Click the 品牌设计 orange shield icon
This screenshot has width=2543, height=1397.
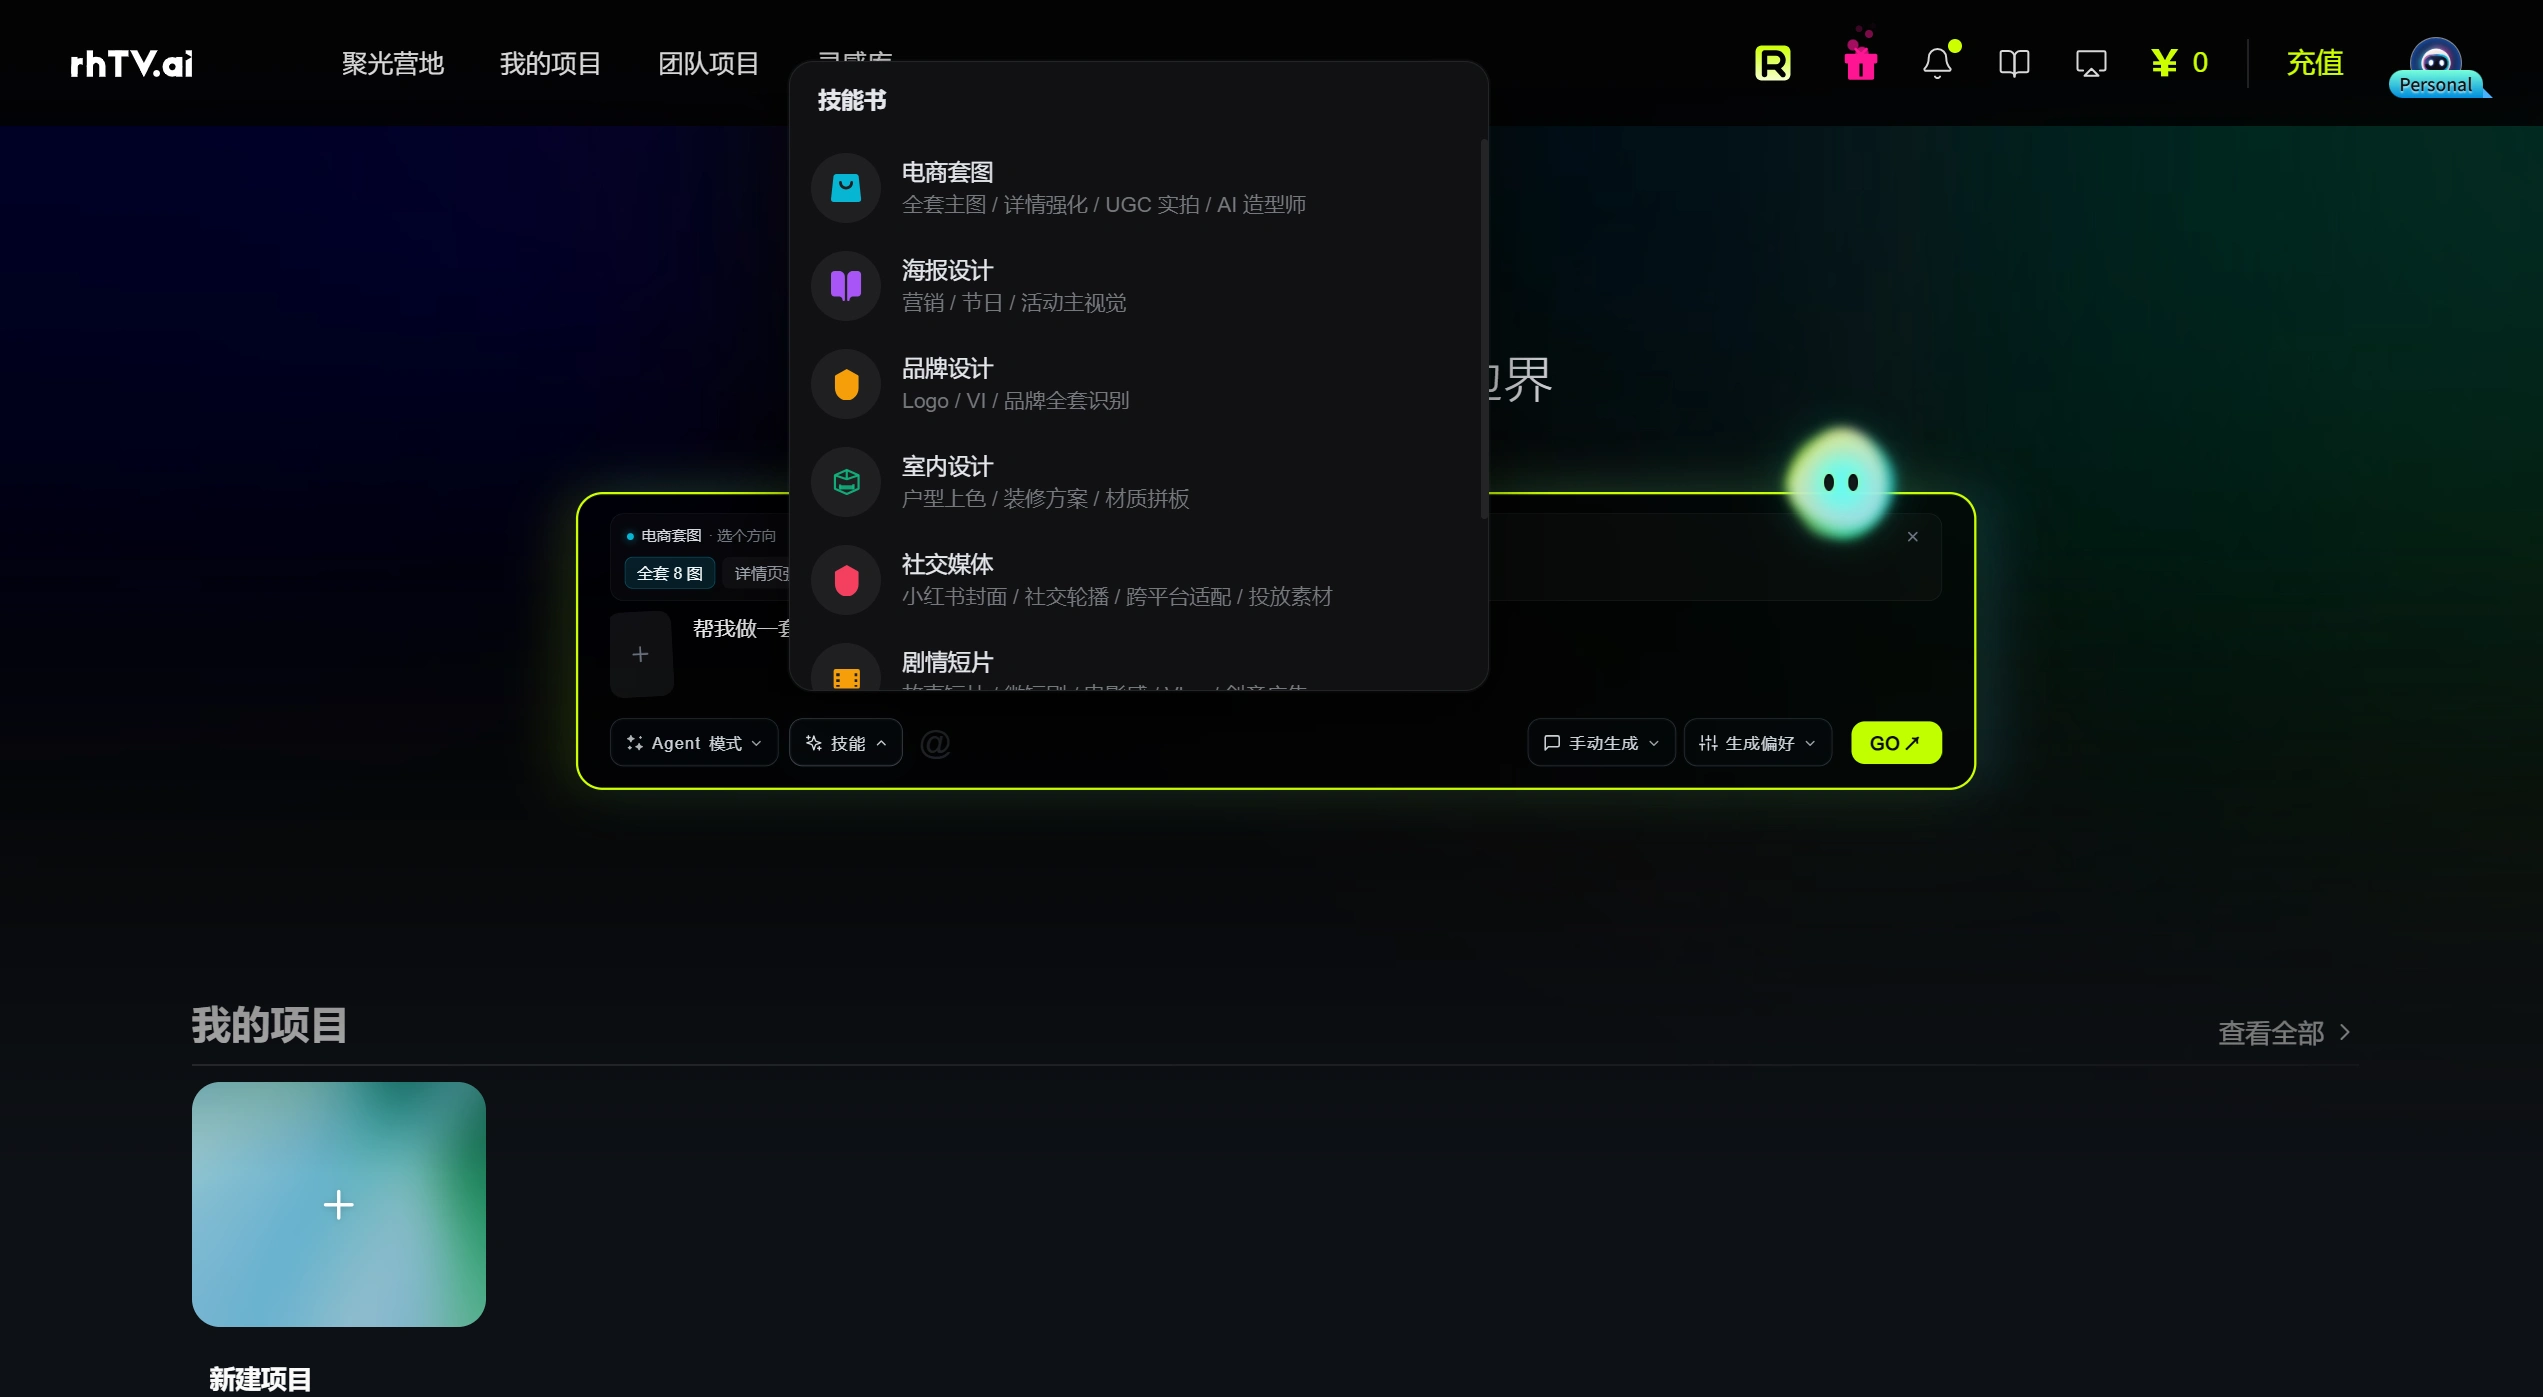click(846, 383)
